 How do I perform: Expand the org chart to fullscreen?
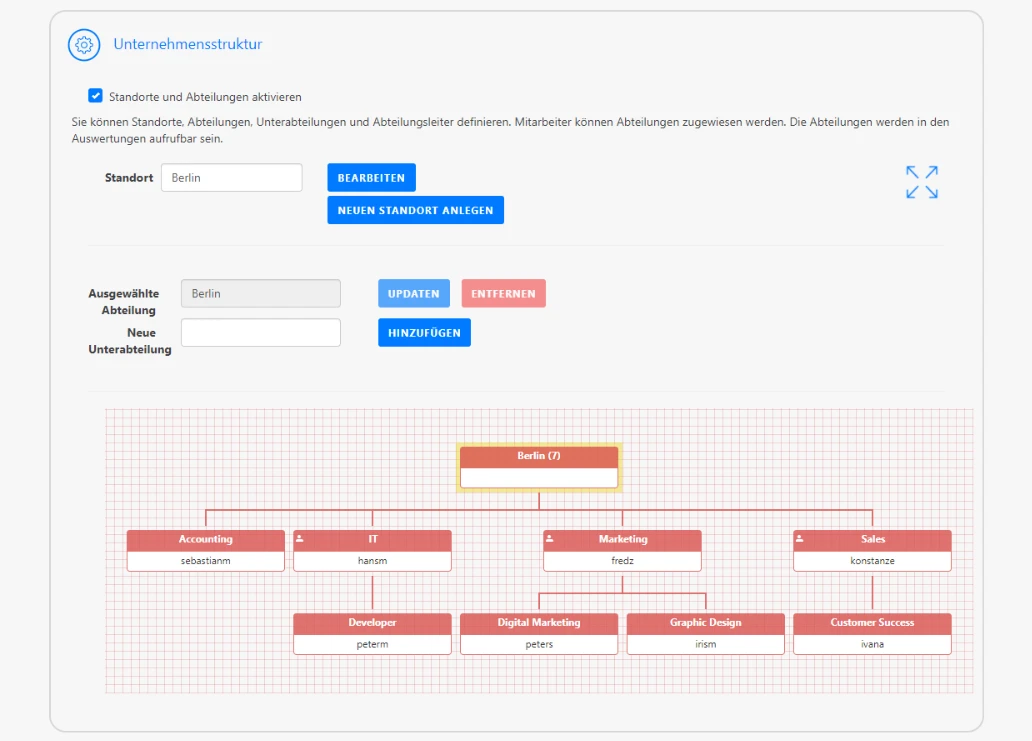point(920,181)
